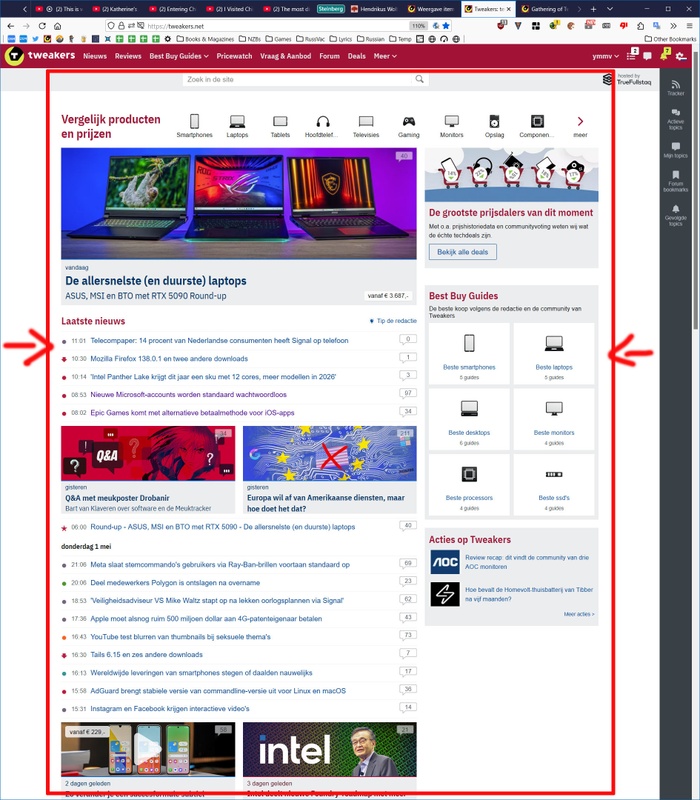The image size is (700, 800).
Task: Open the Homevolt-thuisbatterij Tibber article
Action: (529, 594)
